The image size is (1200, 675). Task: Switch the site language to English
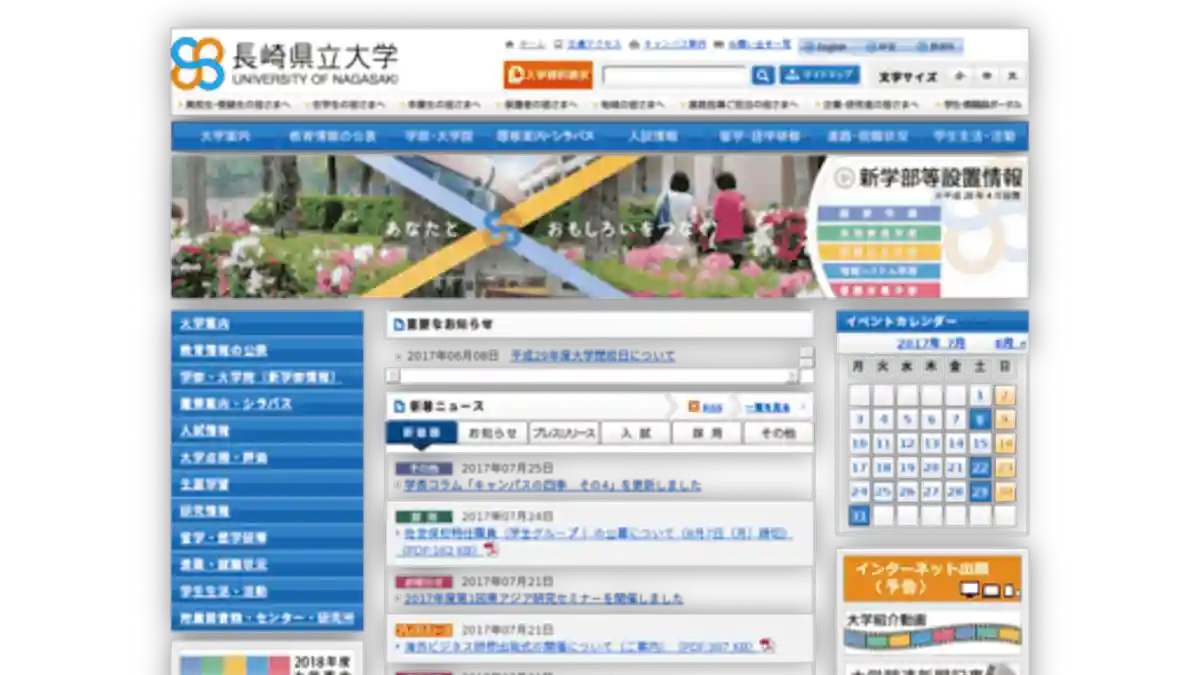click(831, 46)
